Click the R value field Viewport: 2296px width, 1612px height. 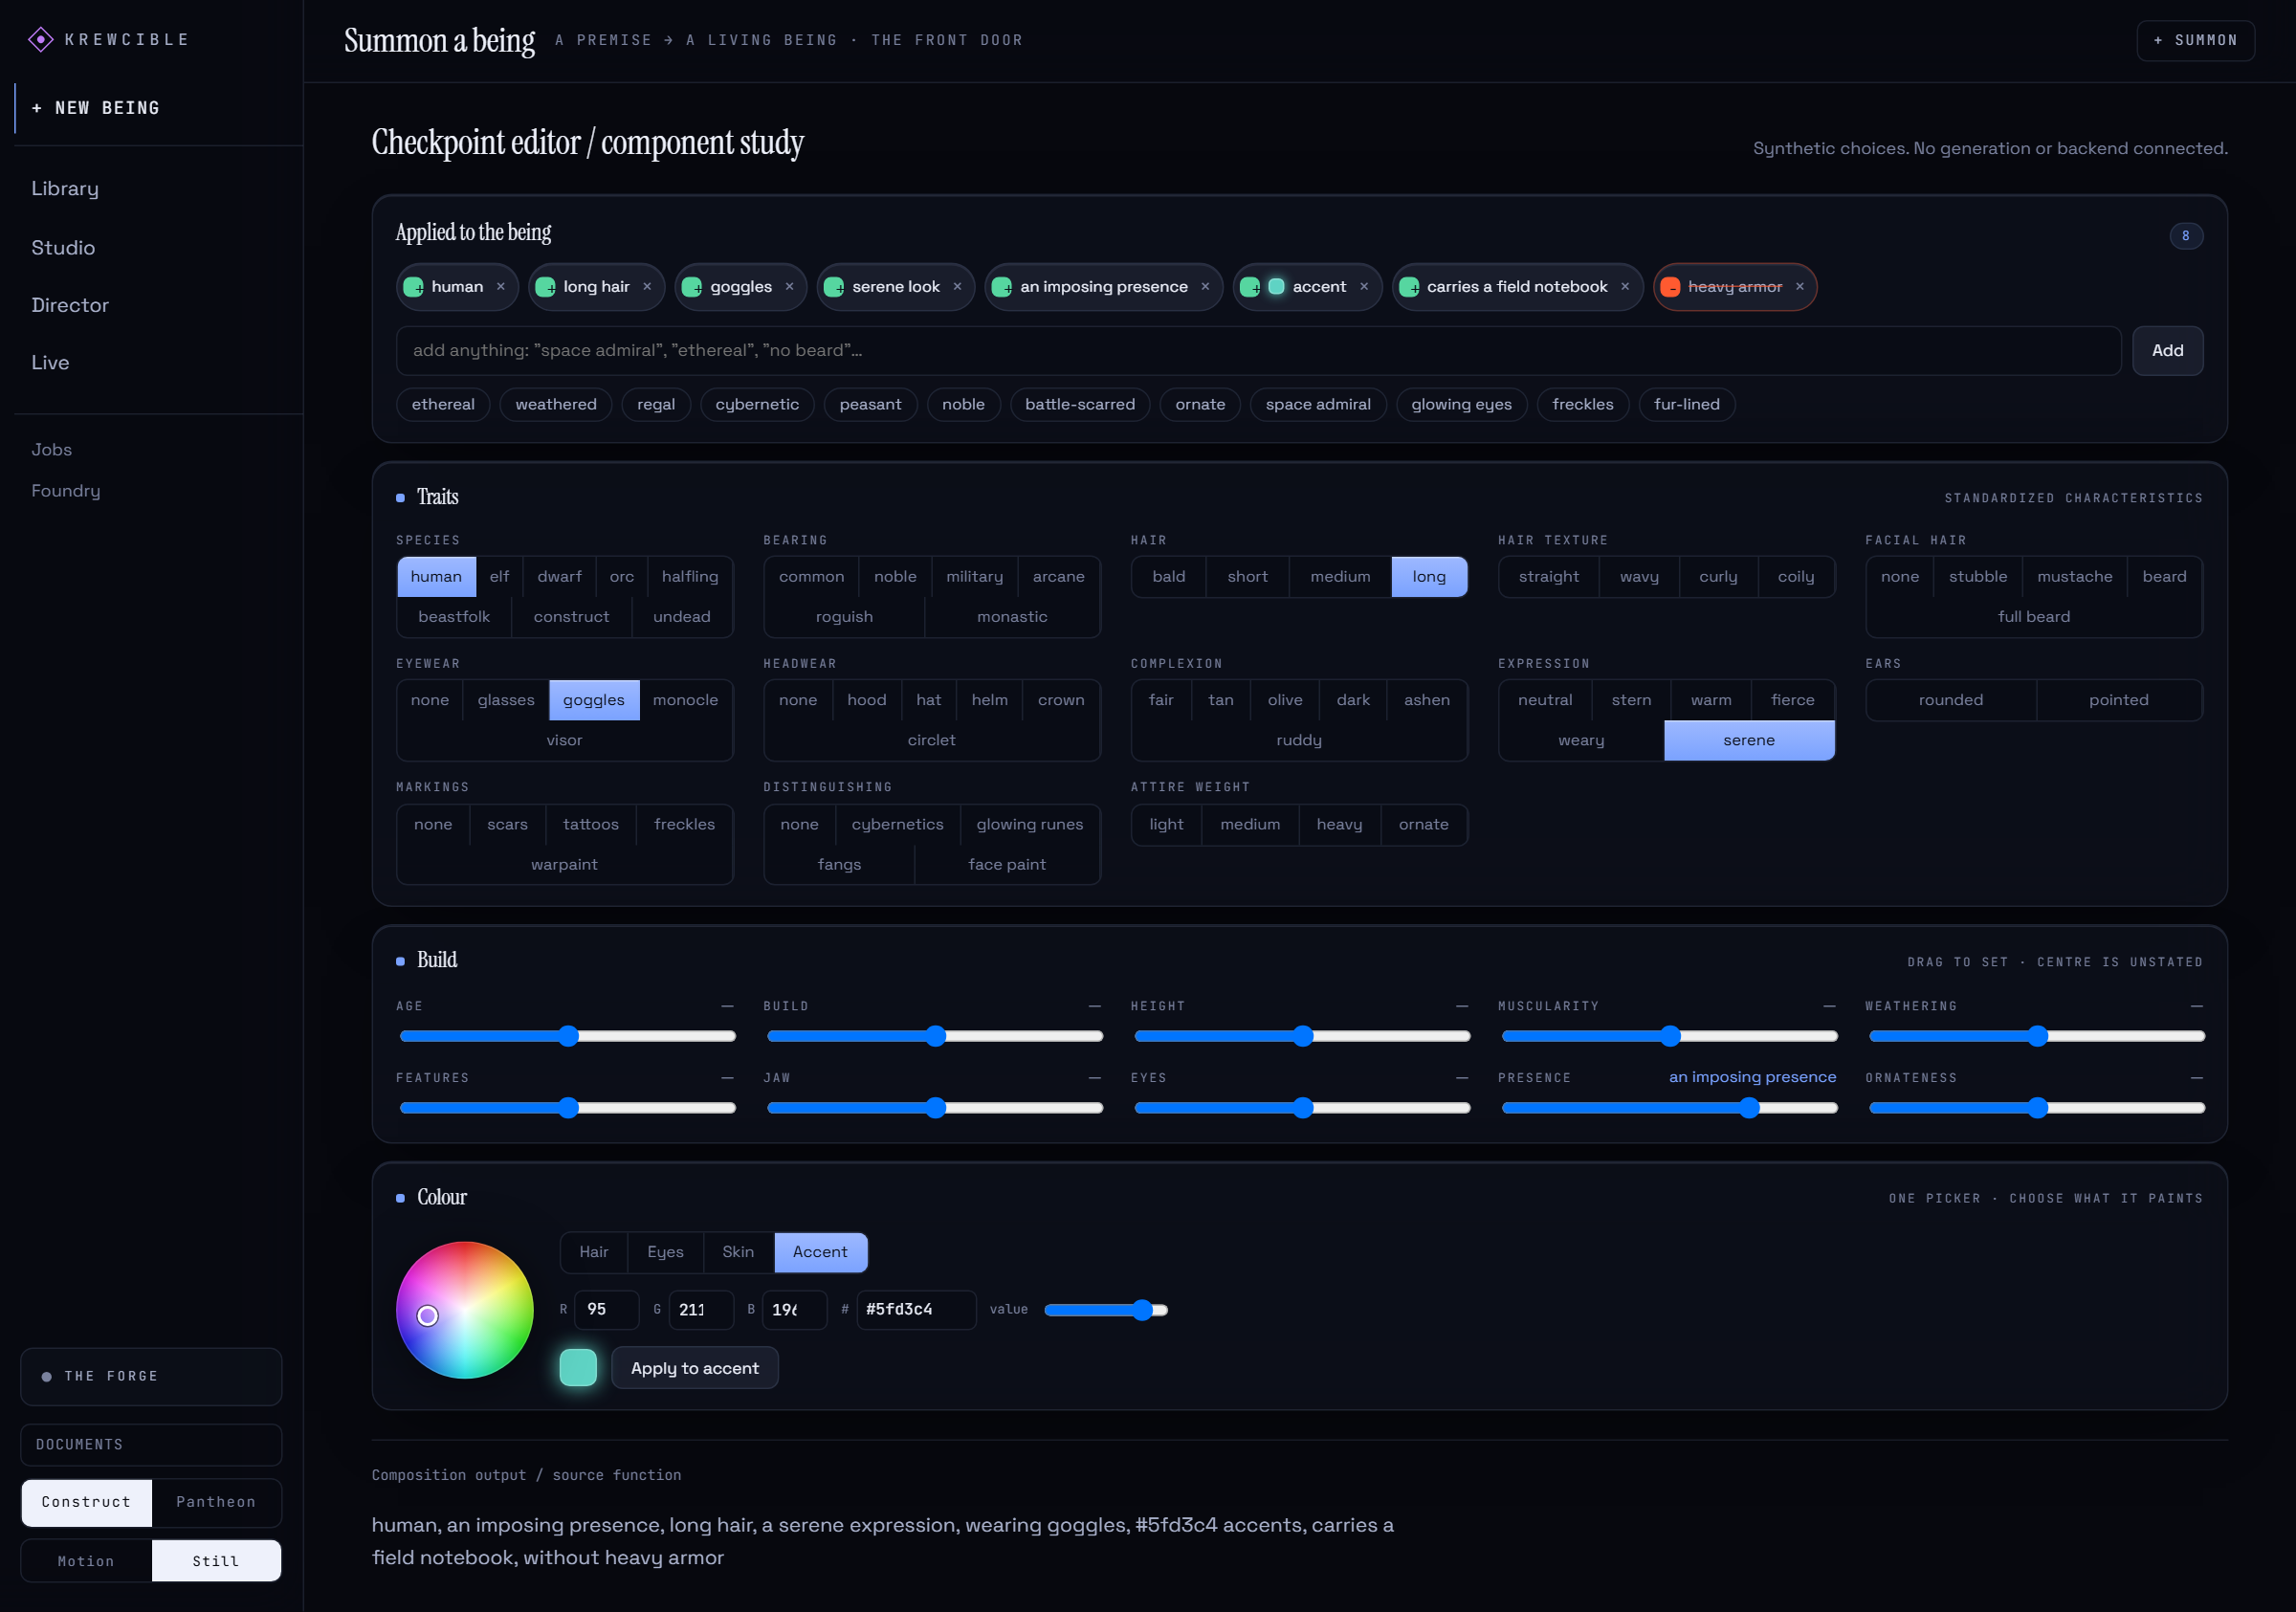coord(606,1310)
